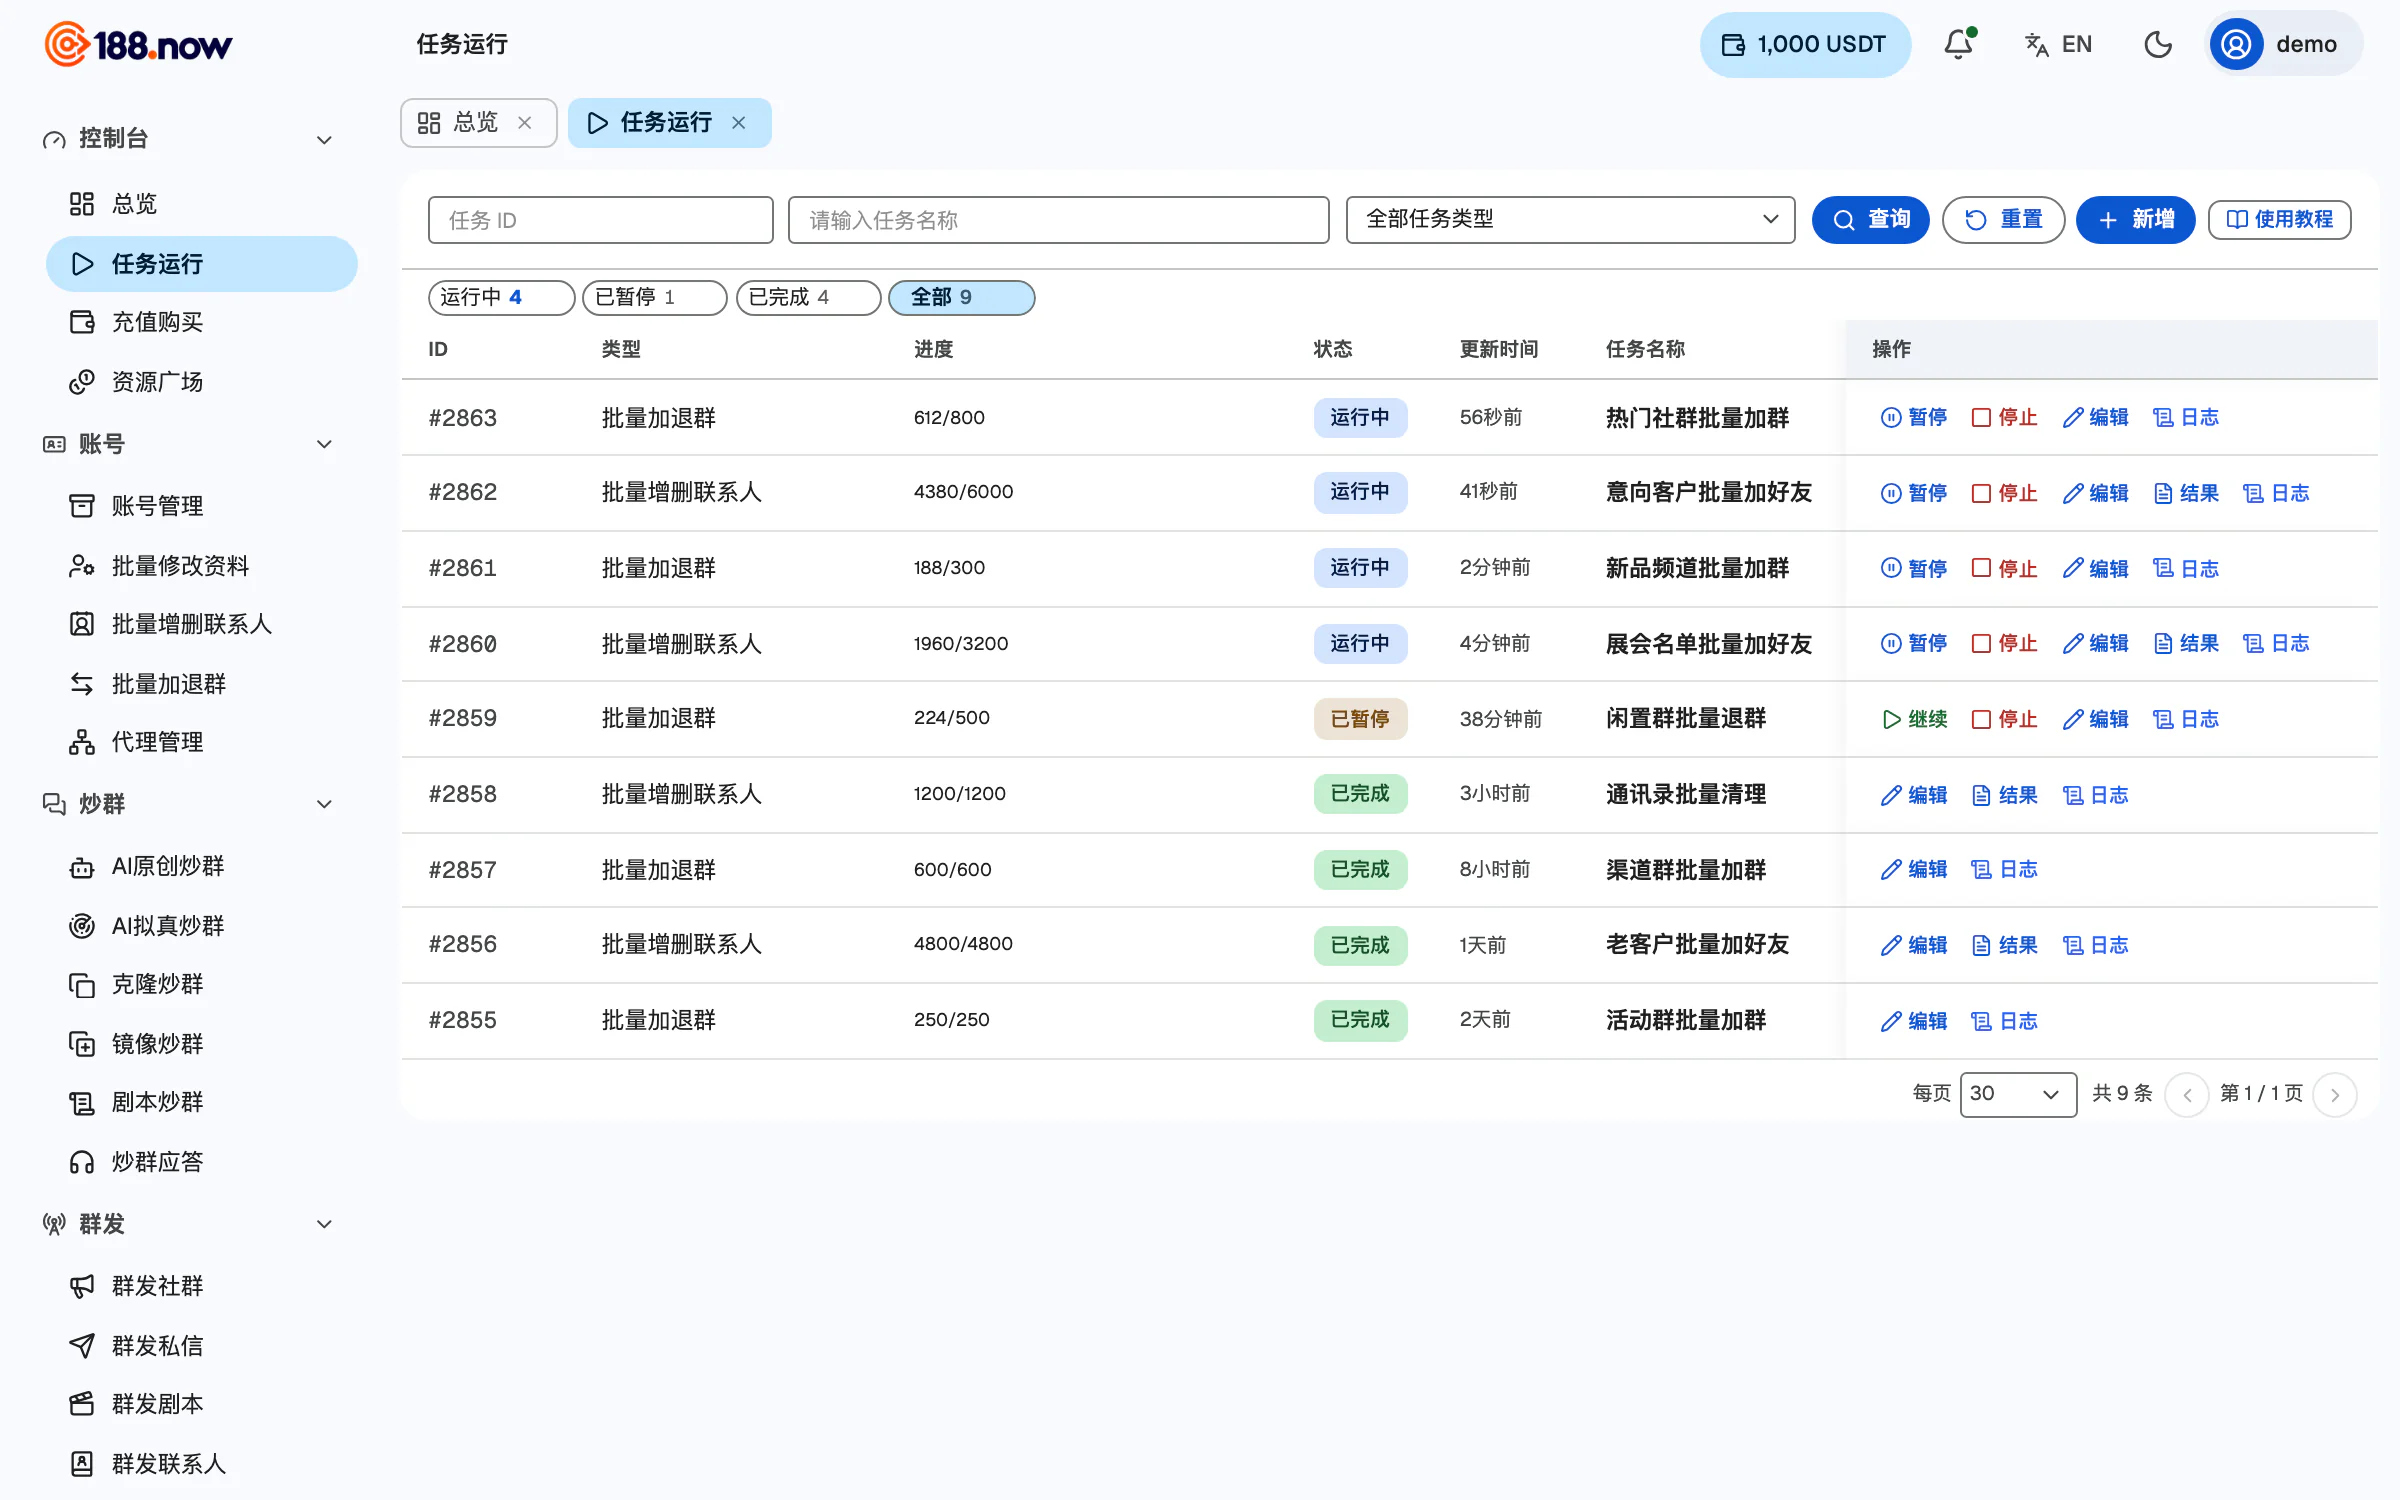This screenshot has width=2400, height=1500.
Task: Open 账号管理 in sidebar
Action: [x=201, y=506]
